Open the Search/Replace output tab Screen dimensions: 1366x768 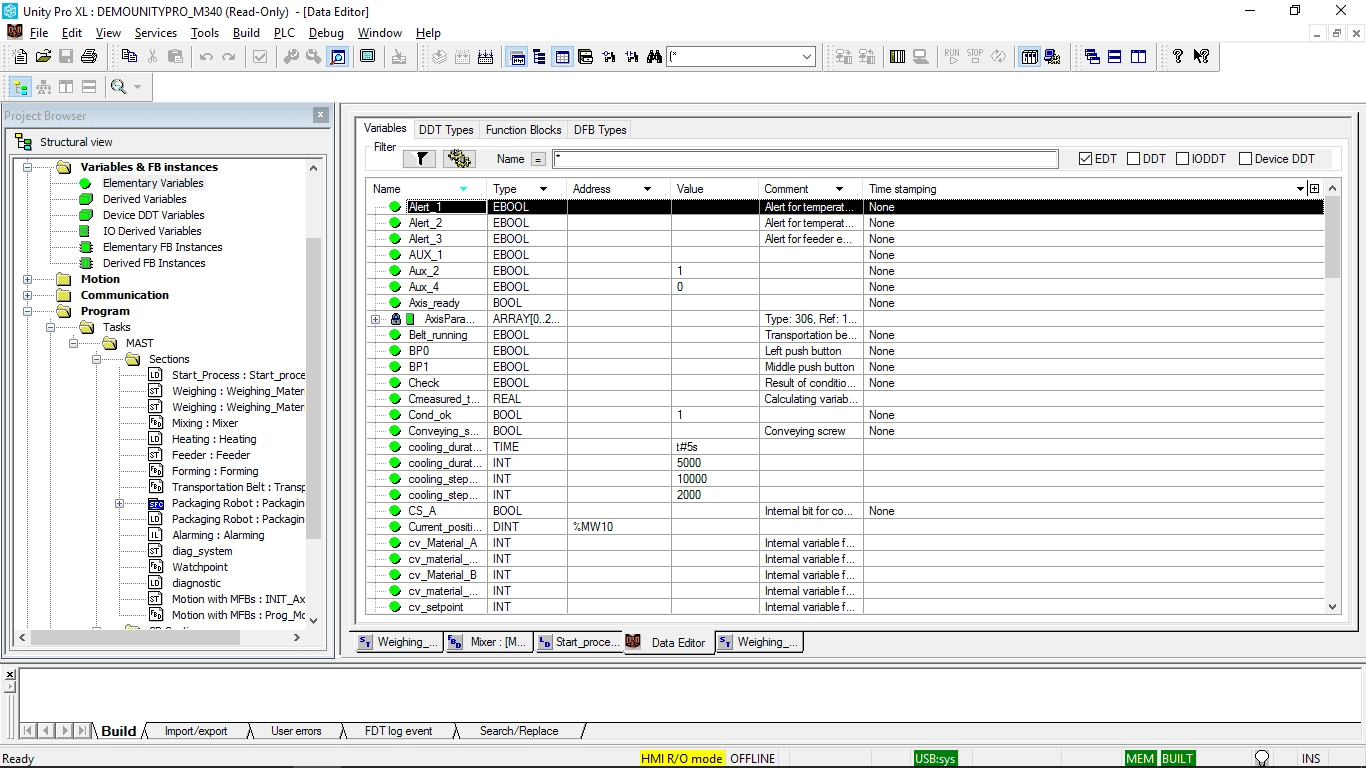pos(519,731)
